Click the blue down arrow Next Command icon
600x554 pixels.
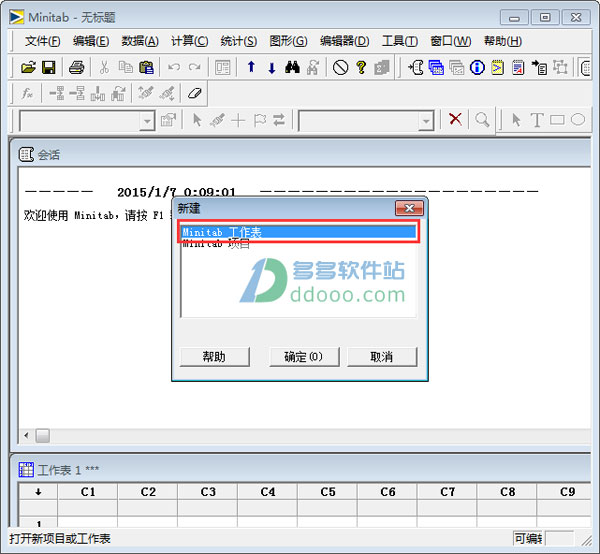click(x=272, y=68)
